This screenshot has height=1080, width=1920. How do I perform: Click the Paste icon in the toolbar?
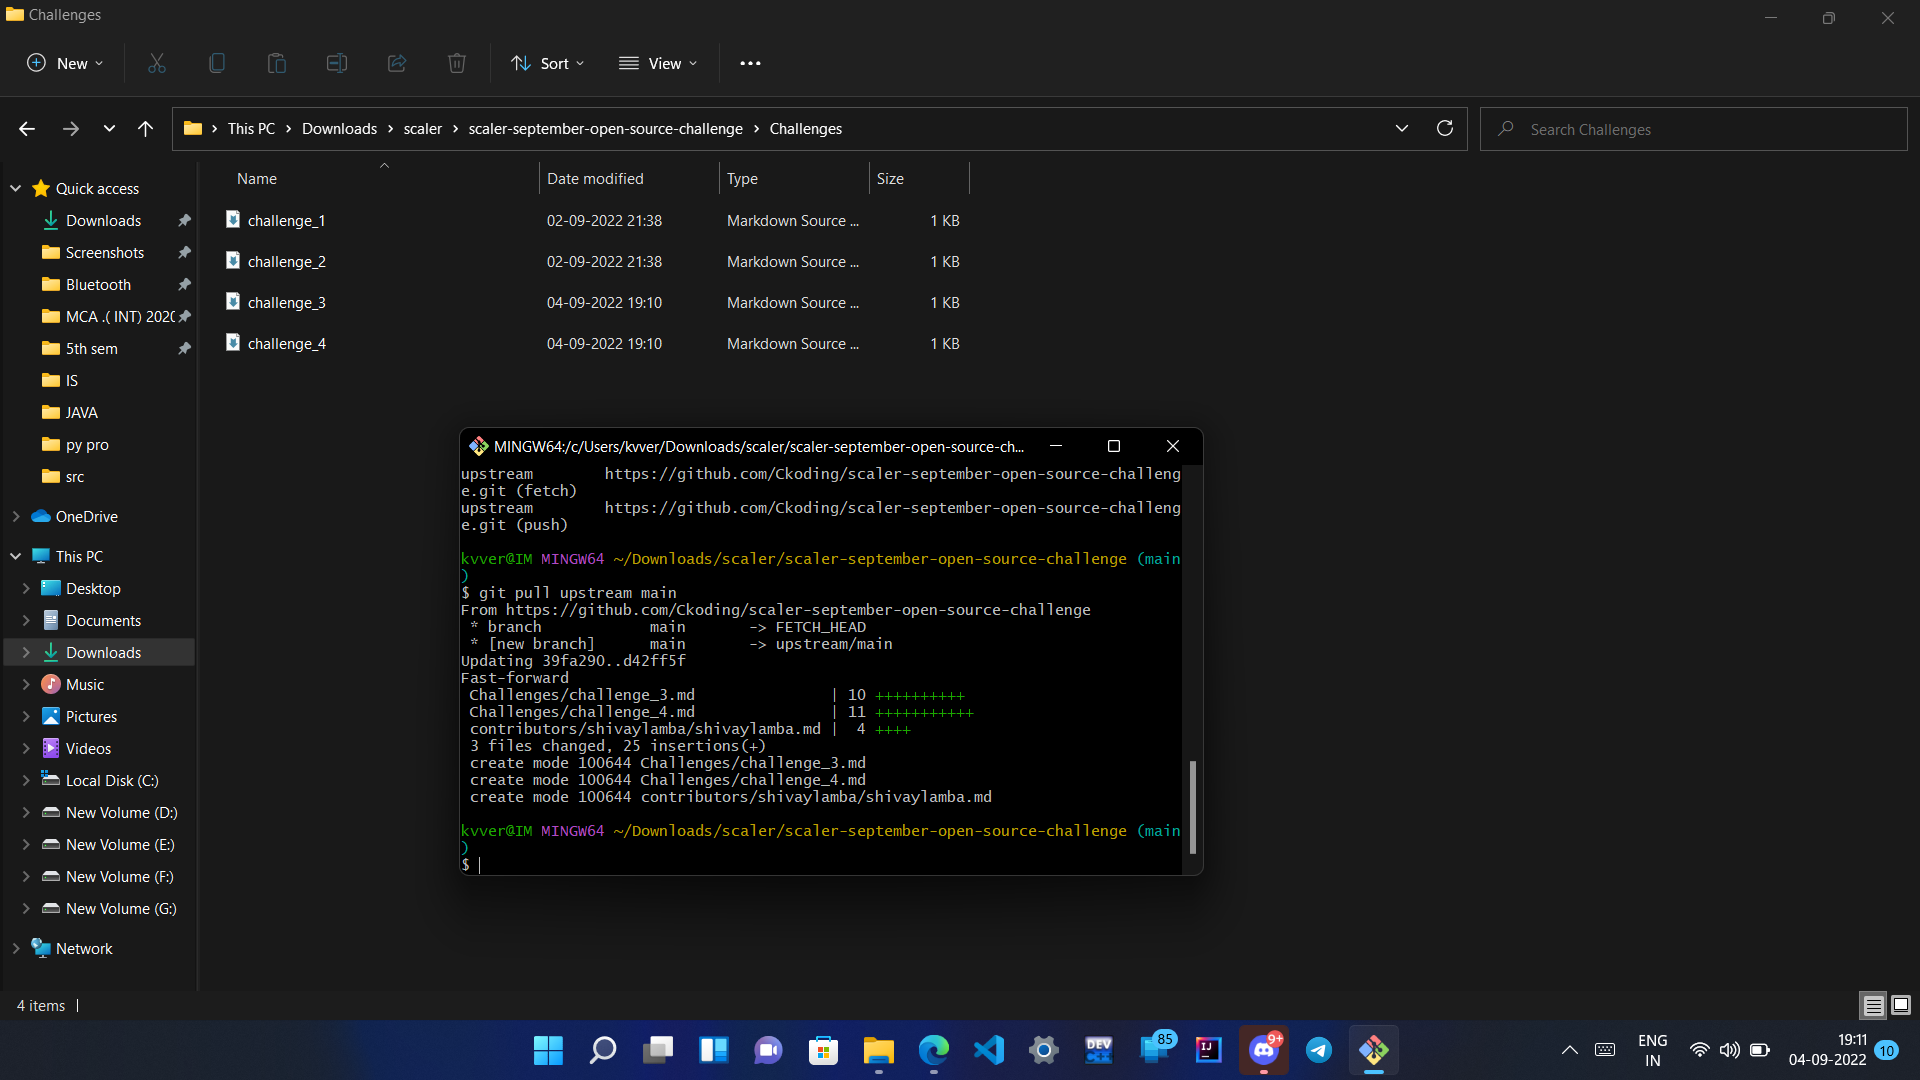[x=276, y=62]
